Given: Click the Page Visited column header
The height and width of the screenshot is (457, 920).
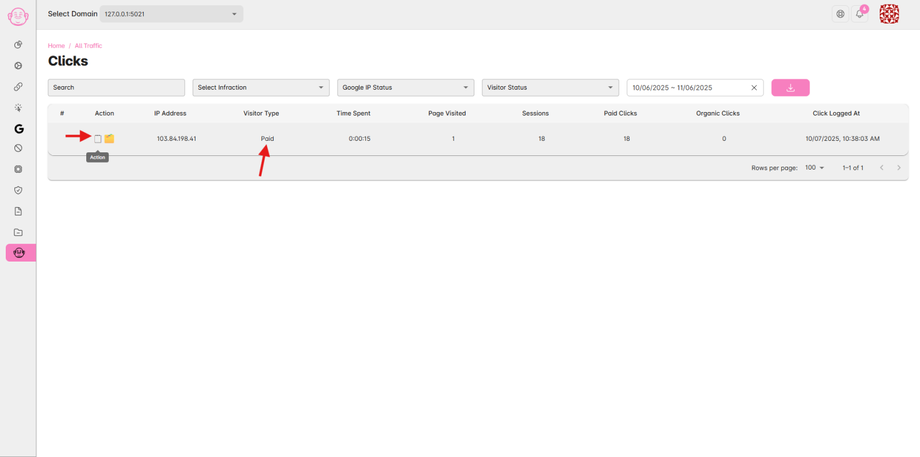Looking at the screenshot, I should tap(447, 113).
